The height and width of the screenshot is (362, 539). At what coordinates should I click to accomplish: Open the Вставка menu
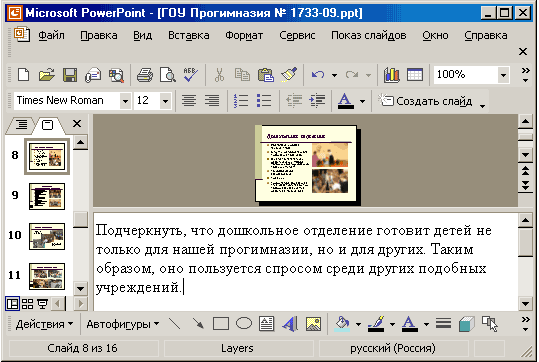point(188,35)
